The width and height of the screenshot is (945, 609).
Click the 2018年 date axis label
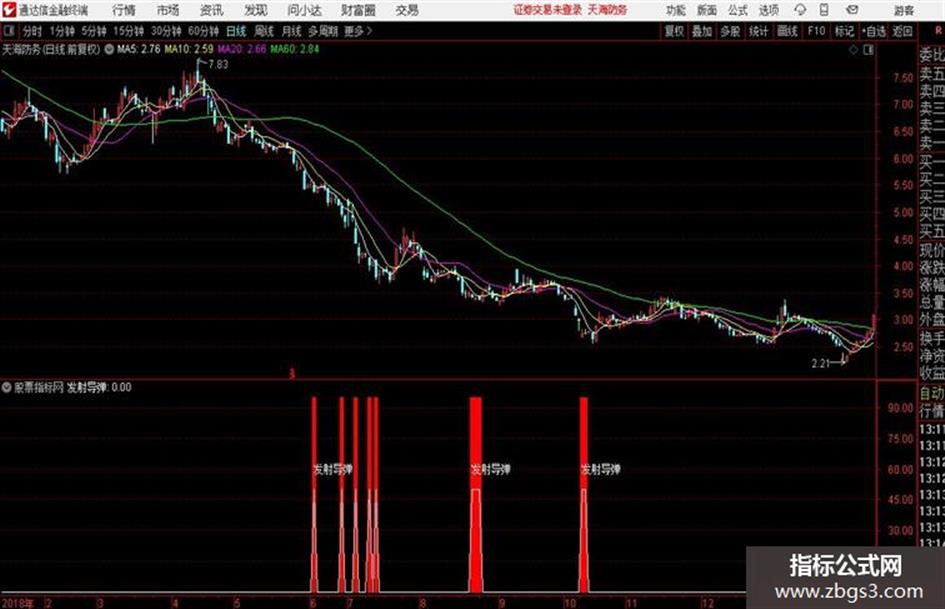[18, 603]
